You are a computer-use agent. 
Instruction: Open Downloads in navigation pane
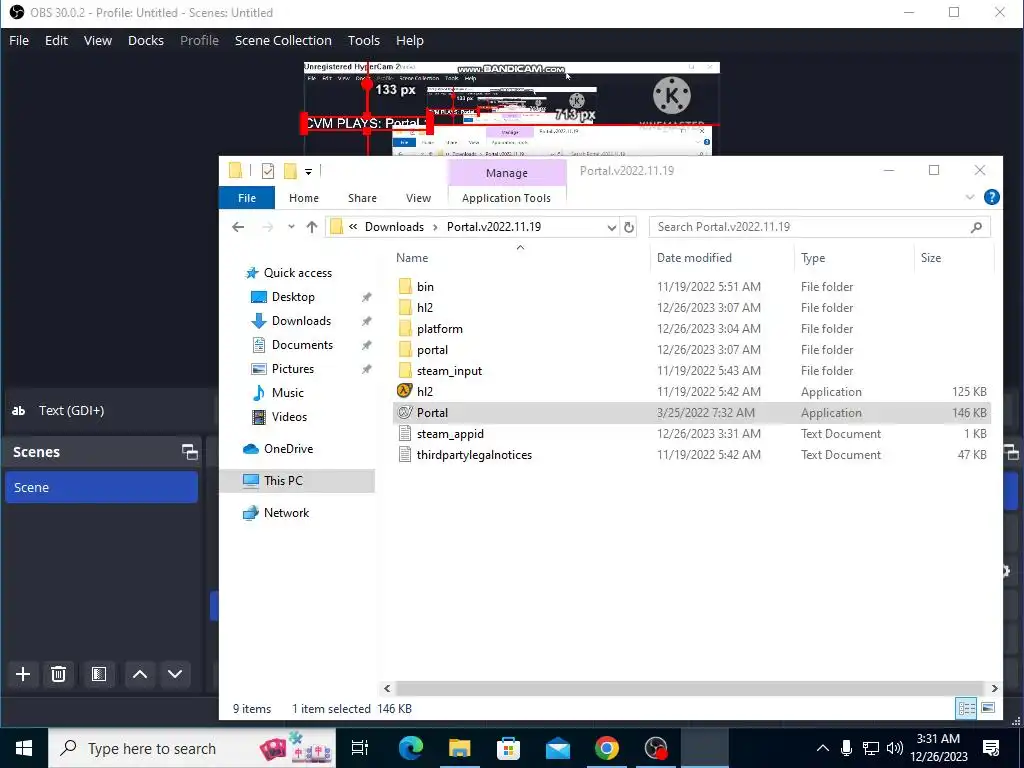[301, 321]
